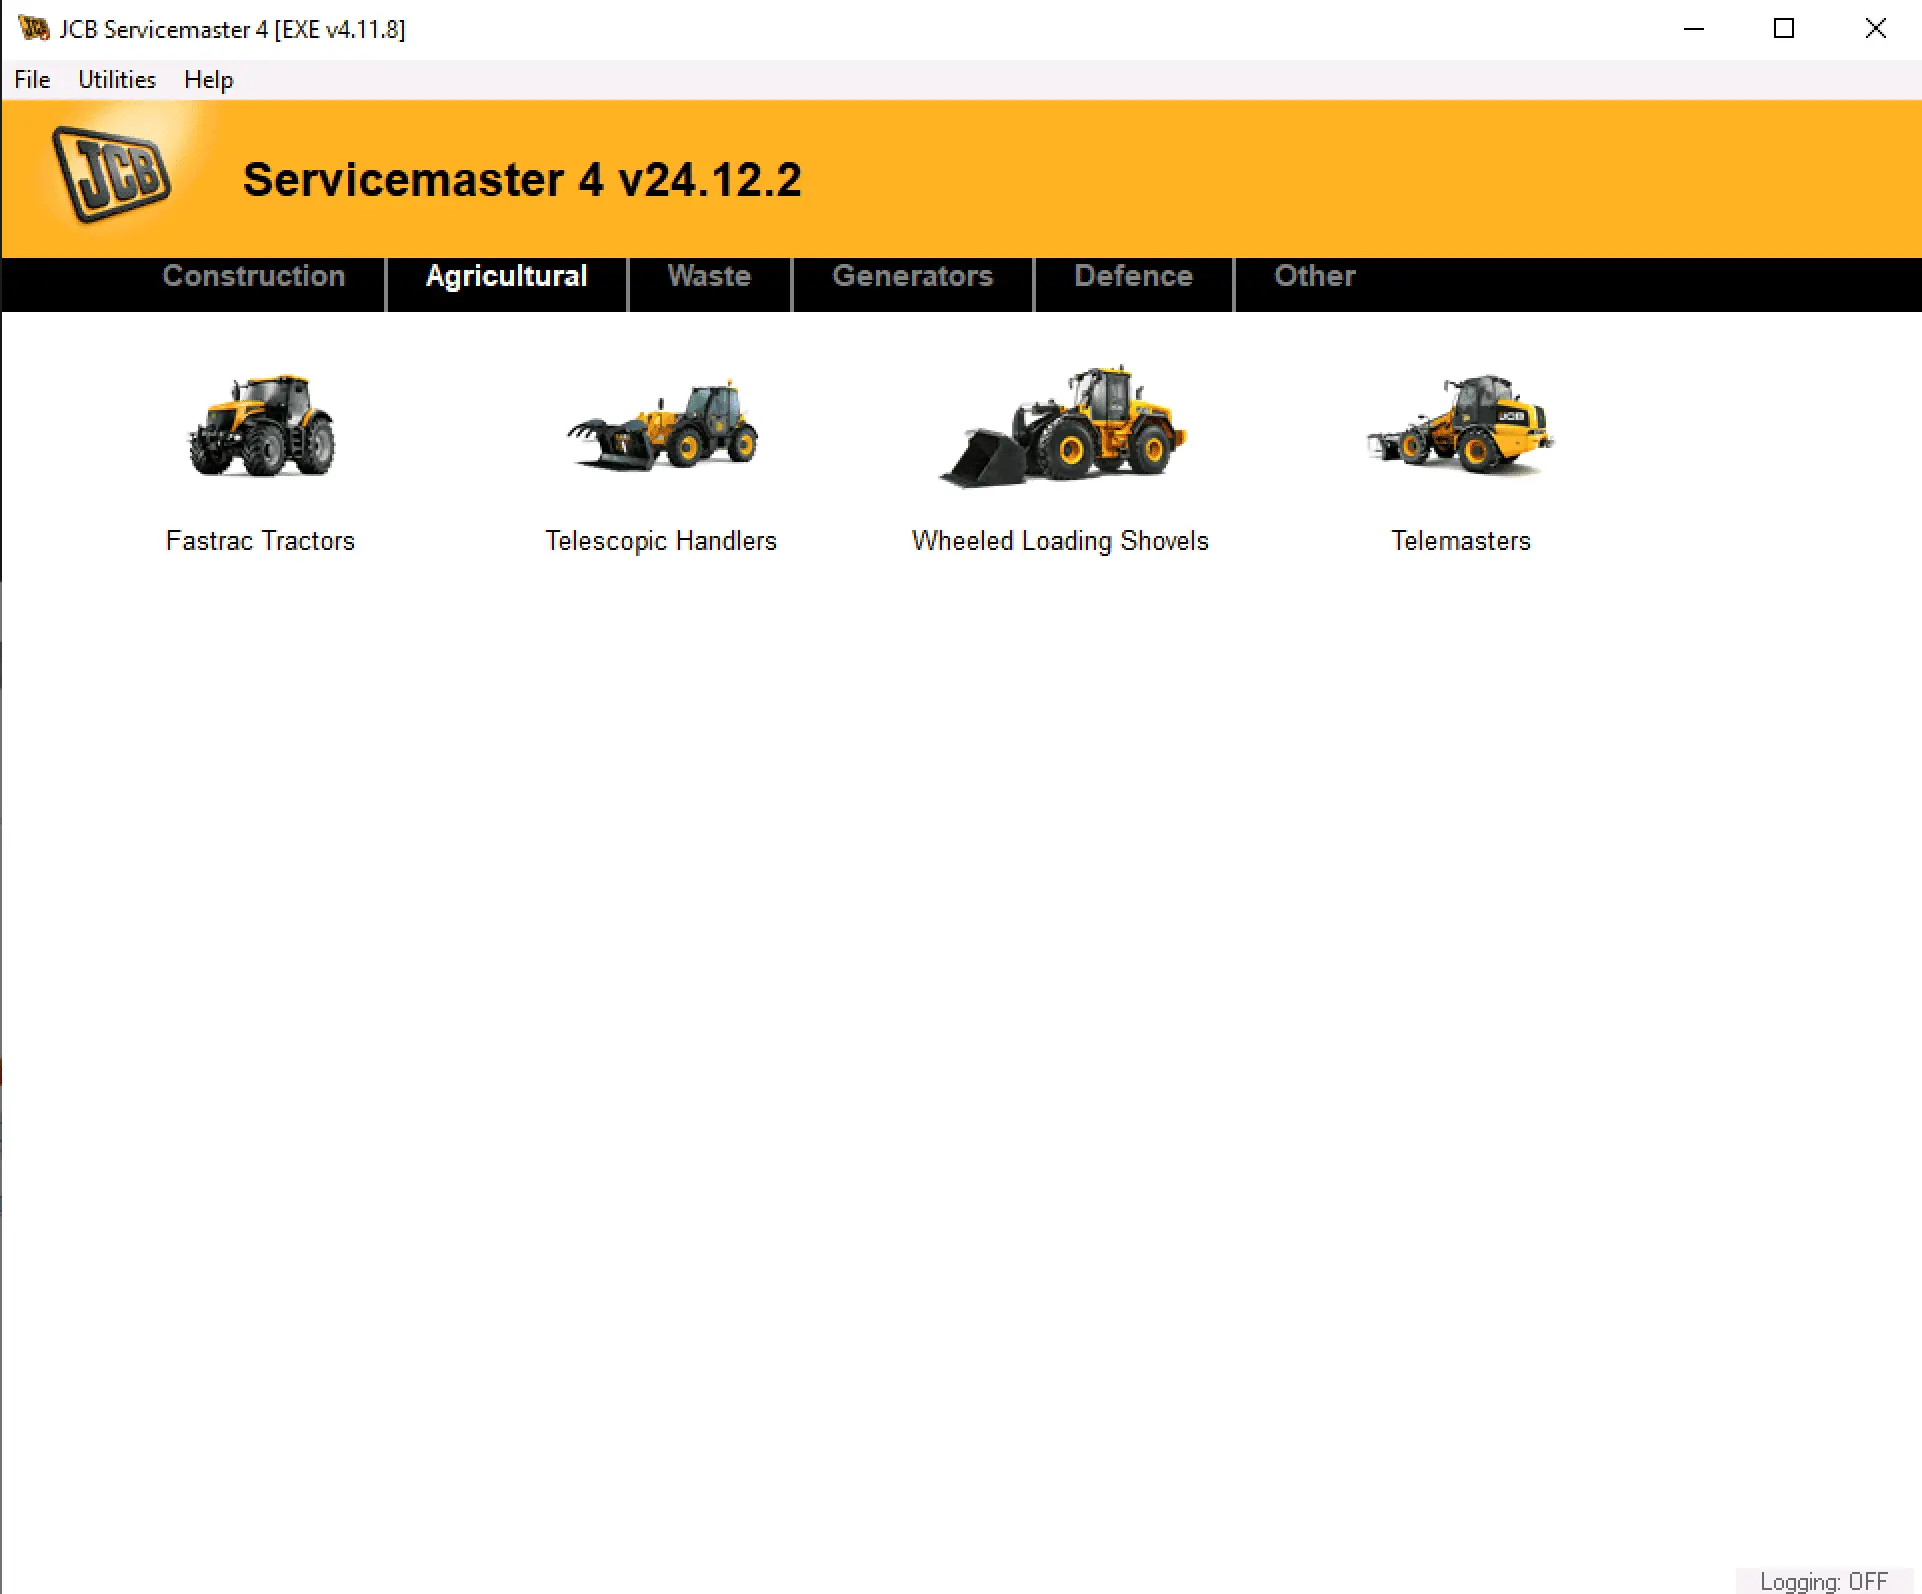Click the Wheeled Loading Shovels label
Viewport: 1922px width, 1594px height.
1061,541
